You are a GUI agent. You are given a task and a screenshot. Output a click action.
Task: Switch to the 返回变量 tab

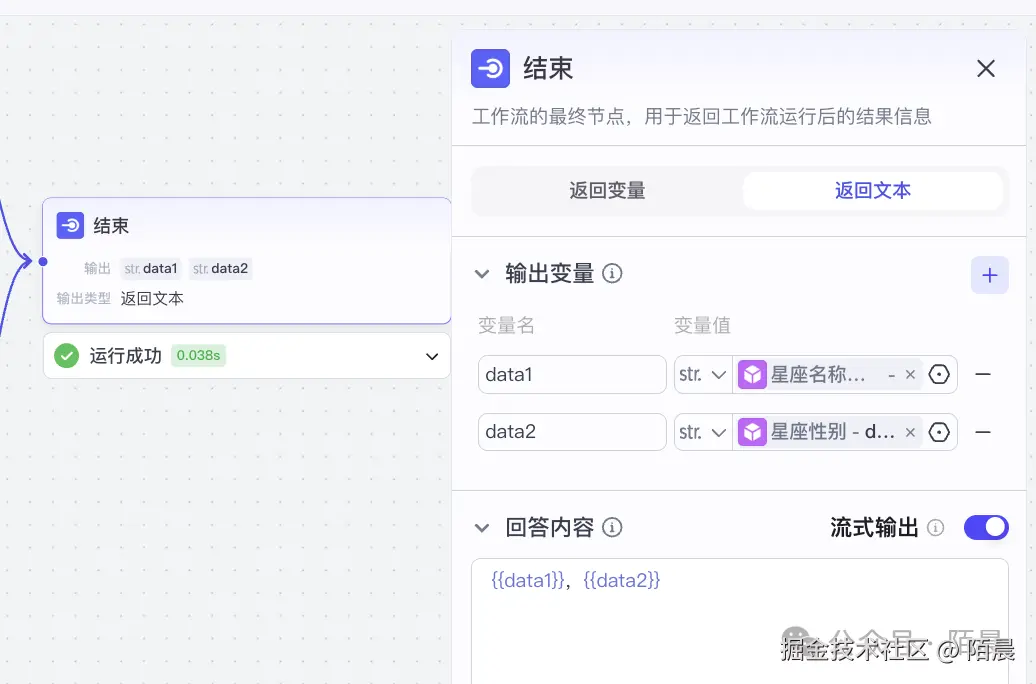(x=606, y=190)
